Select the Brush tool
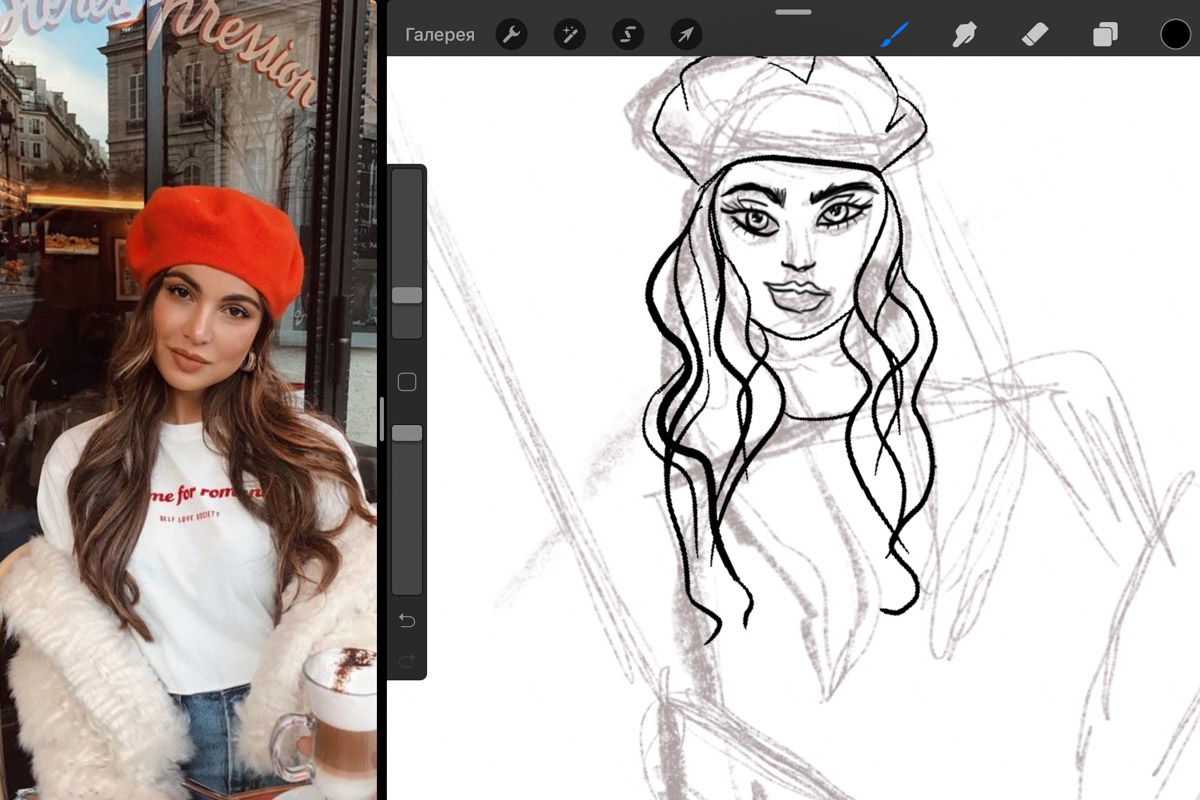 pyautogui.click(x=894, y=35)
